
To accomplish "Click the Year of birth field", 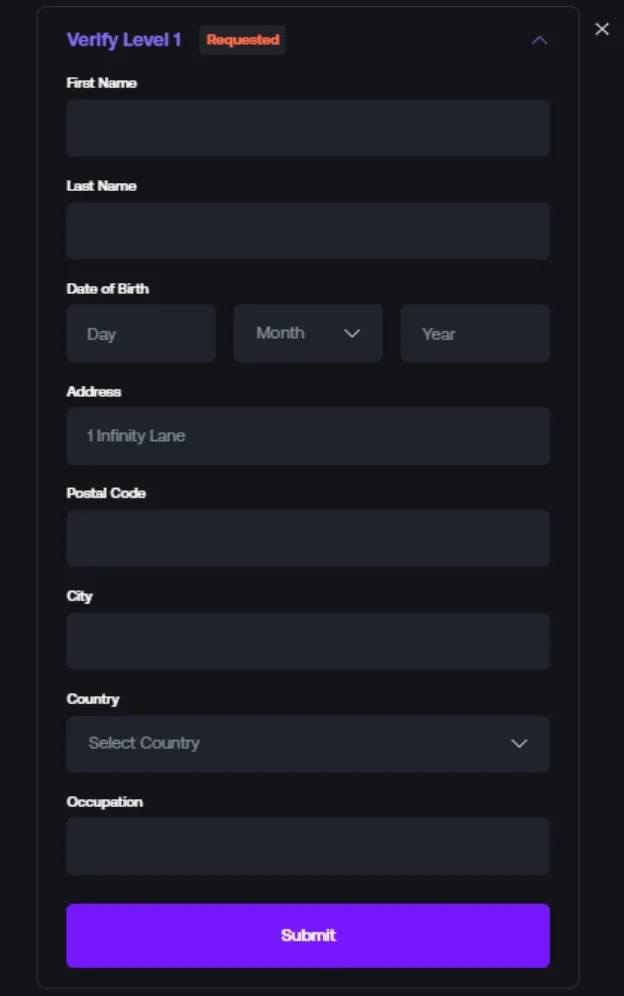I will [475, 334].
